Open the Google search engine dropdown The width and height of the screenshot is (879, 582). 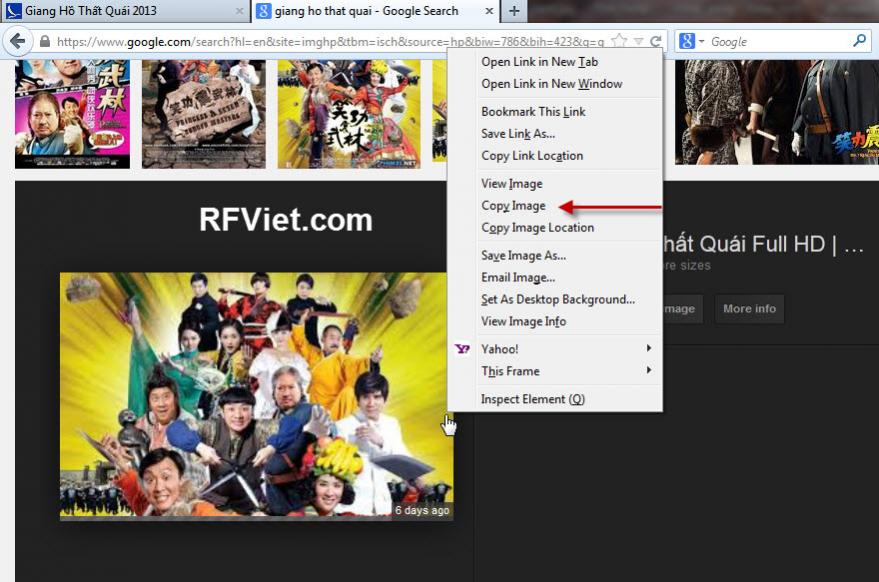coord(692,42)
